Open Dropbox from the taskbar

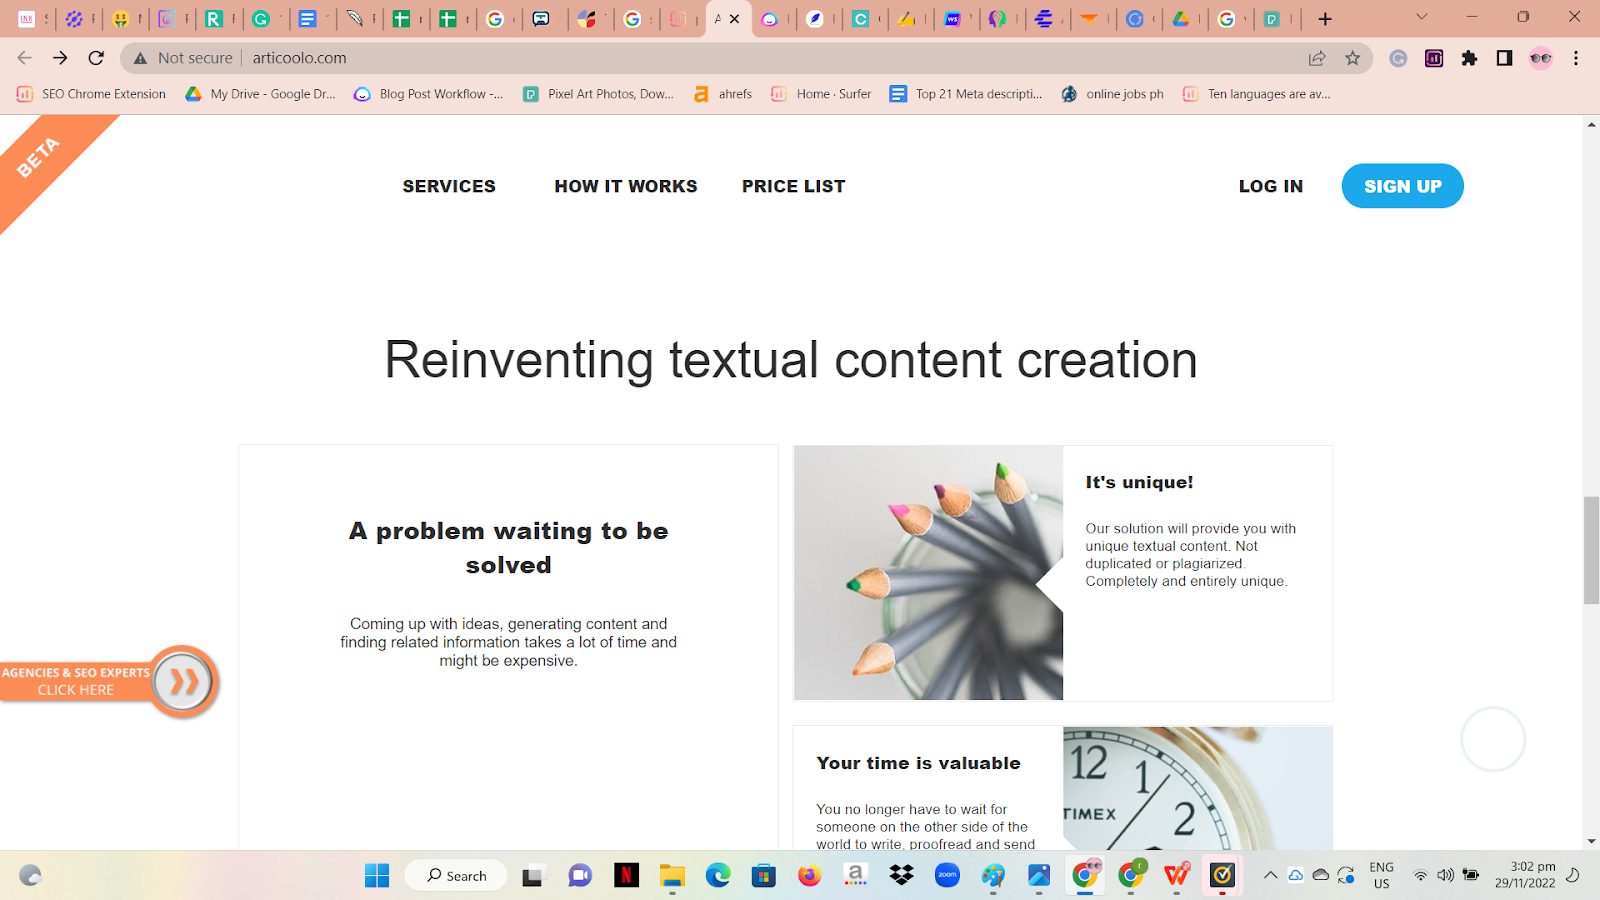click(x=901, y=876)
